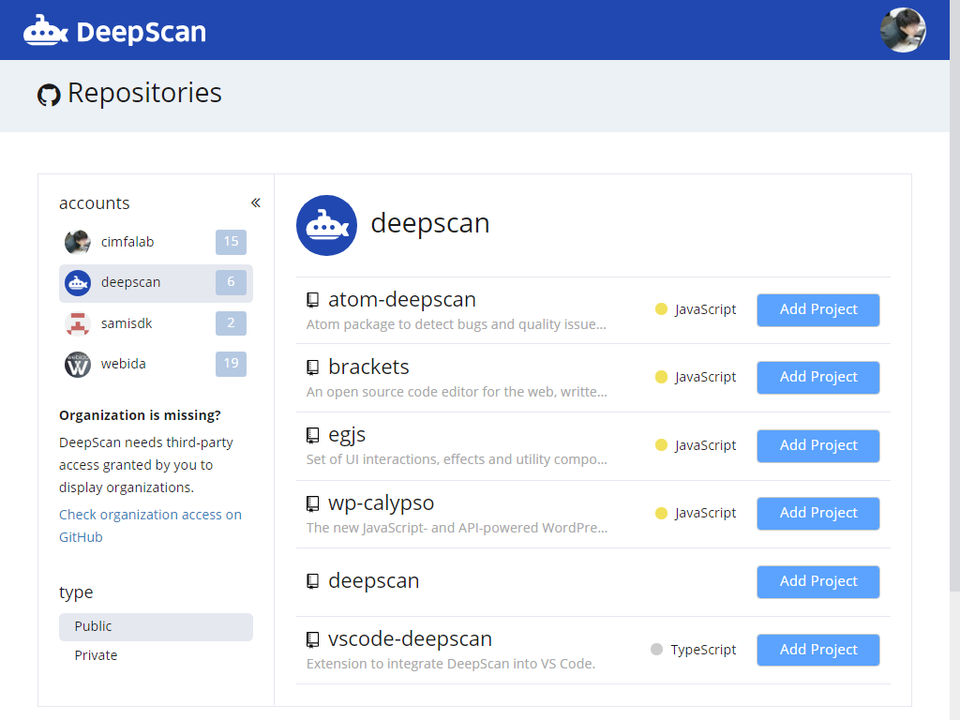Click the large deepscan organization logo
The height and width of the screenshot is (720, 960).
tap(326, 225)
